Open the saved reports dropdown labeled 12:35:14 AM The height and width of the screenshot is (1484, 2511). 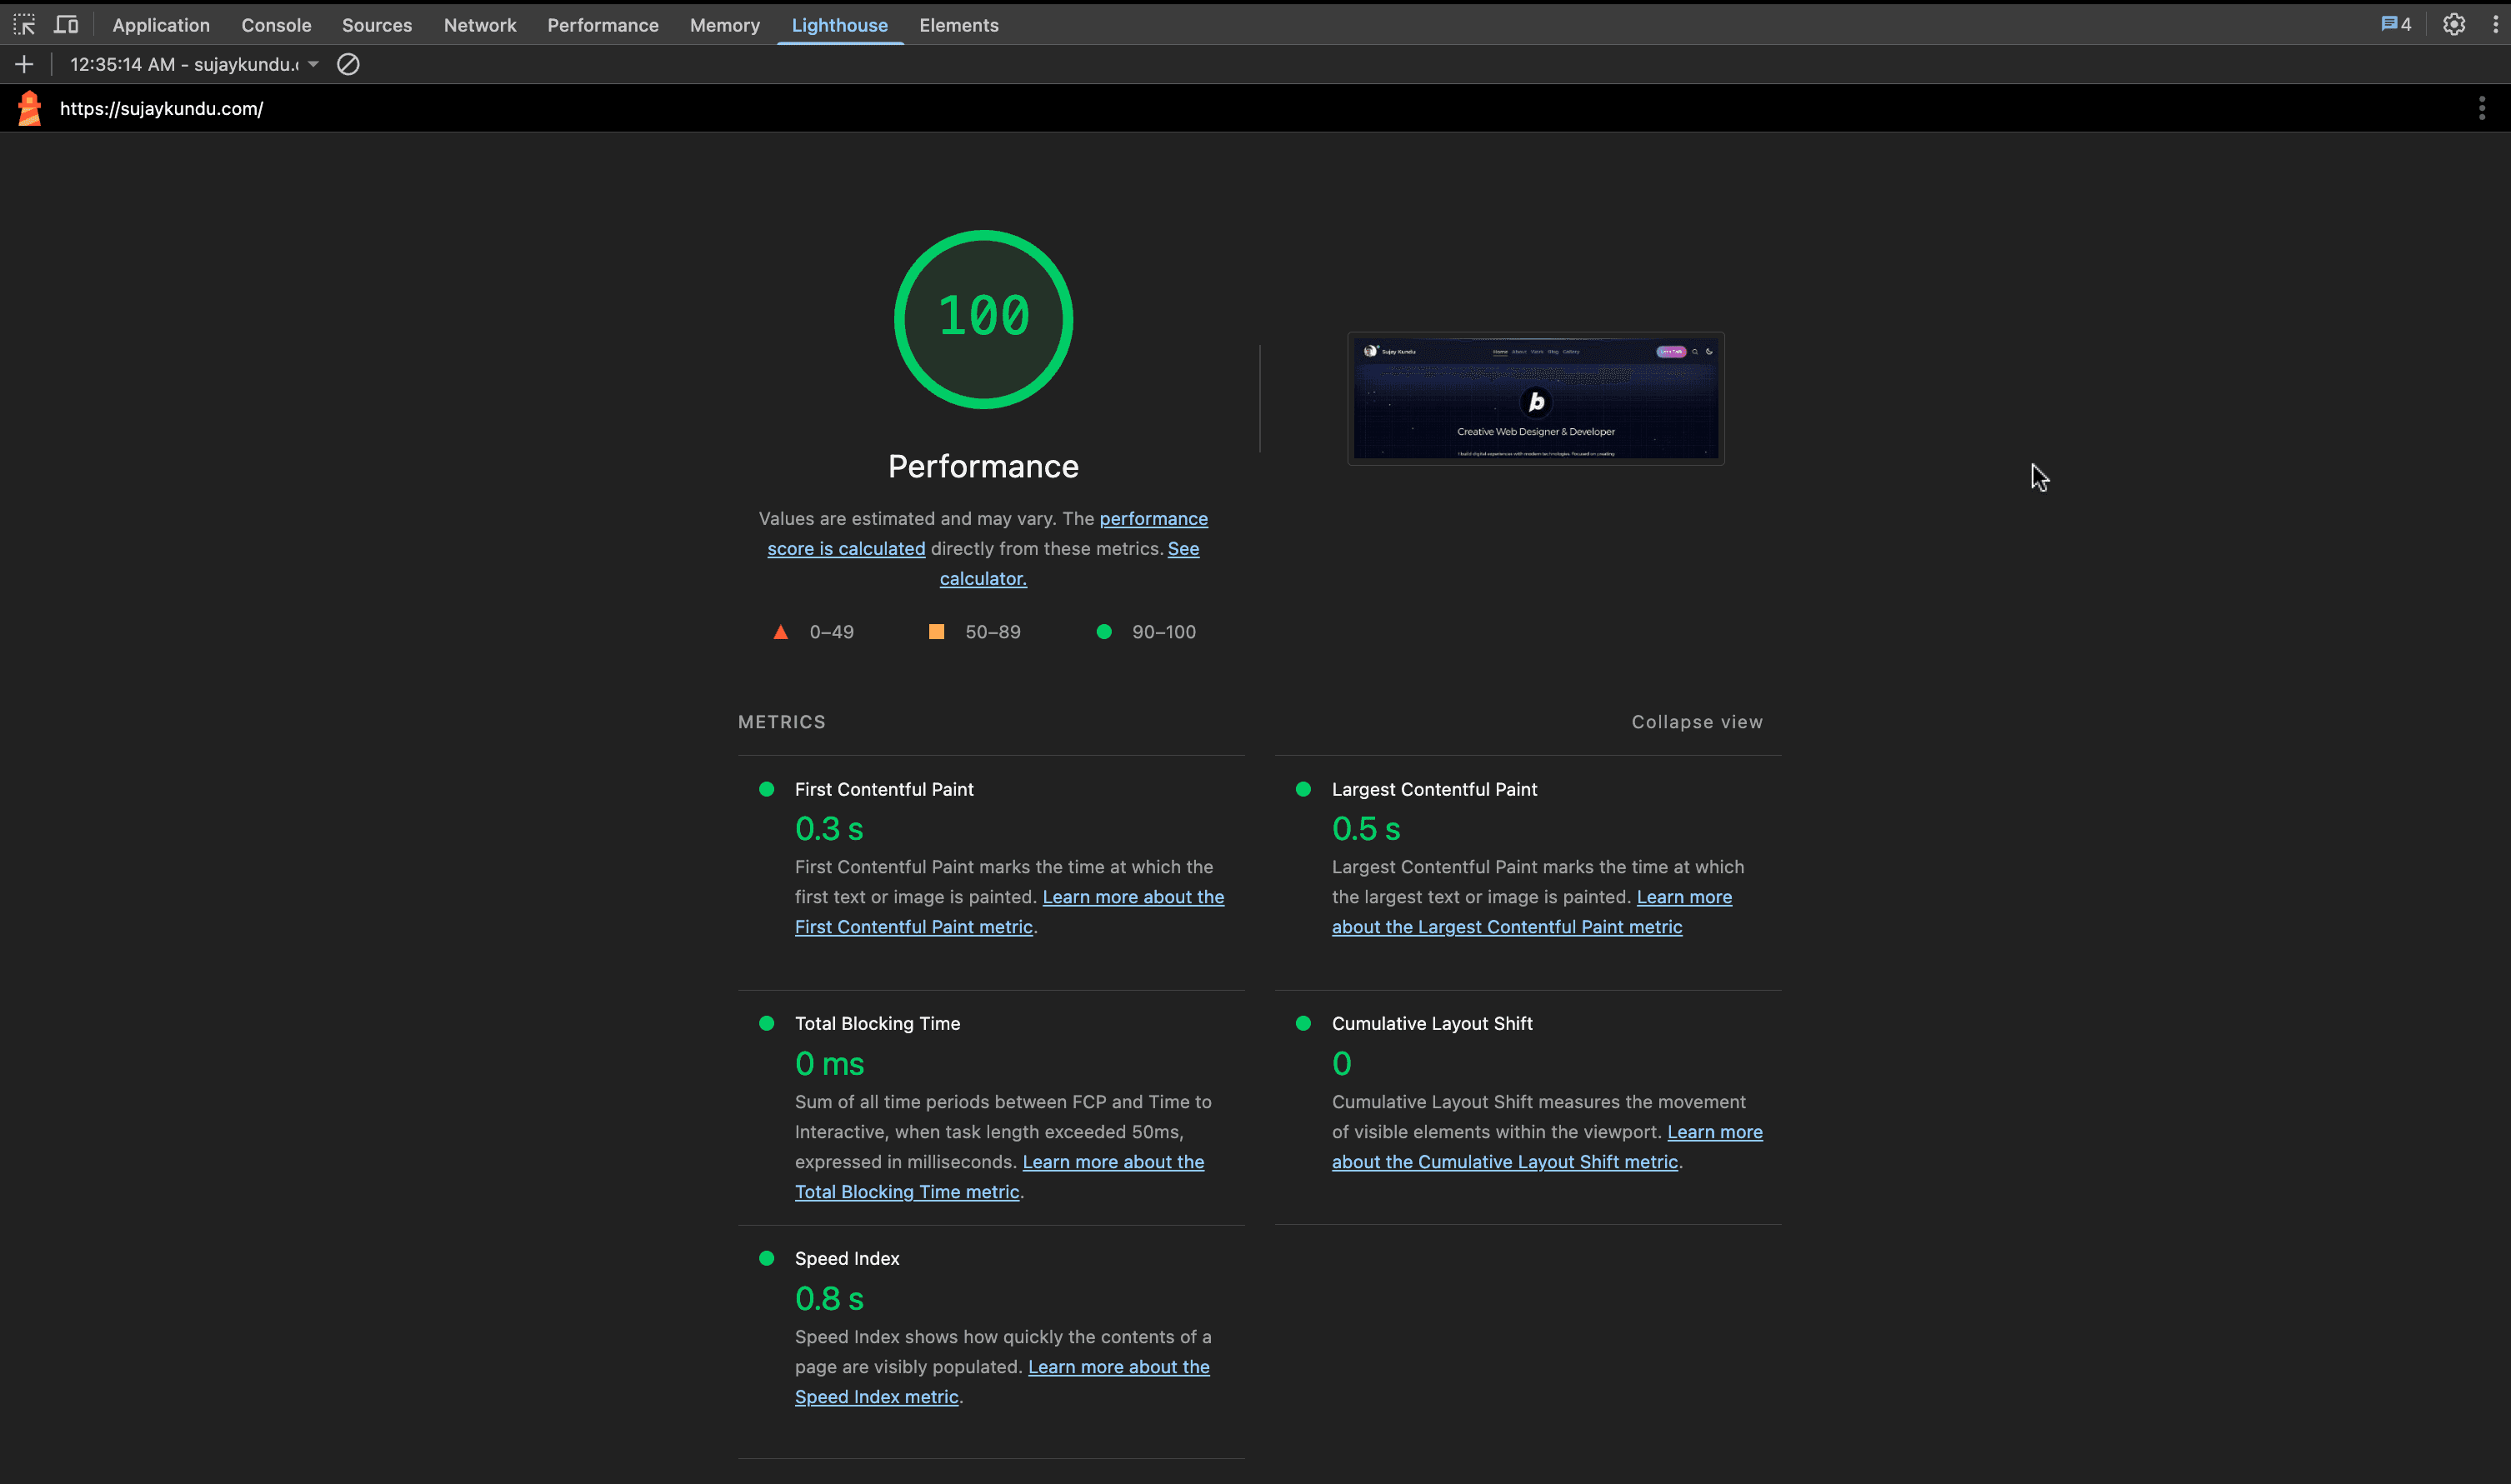click(190, 64)
